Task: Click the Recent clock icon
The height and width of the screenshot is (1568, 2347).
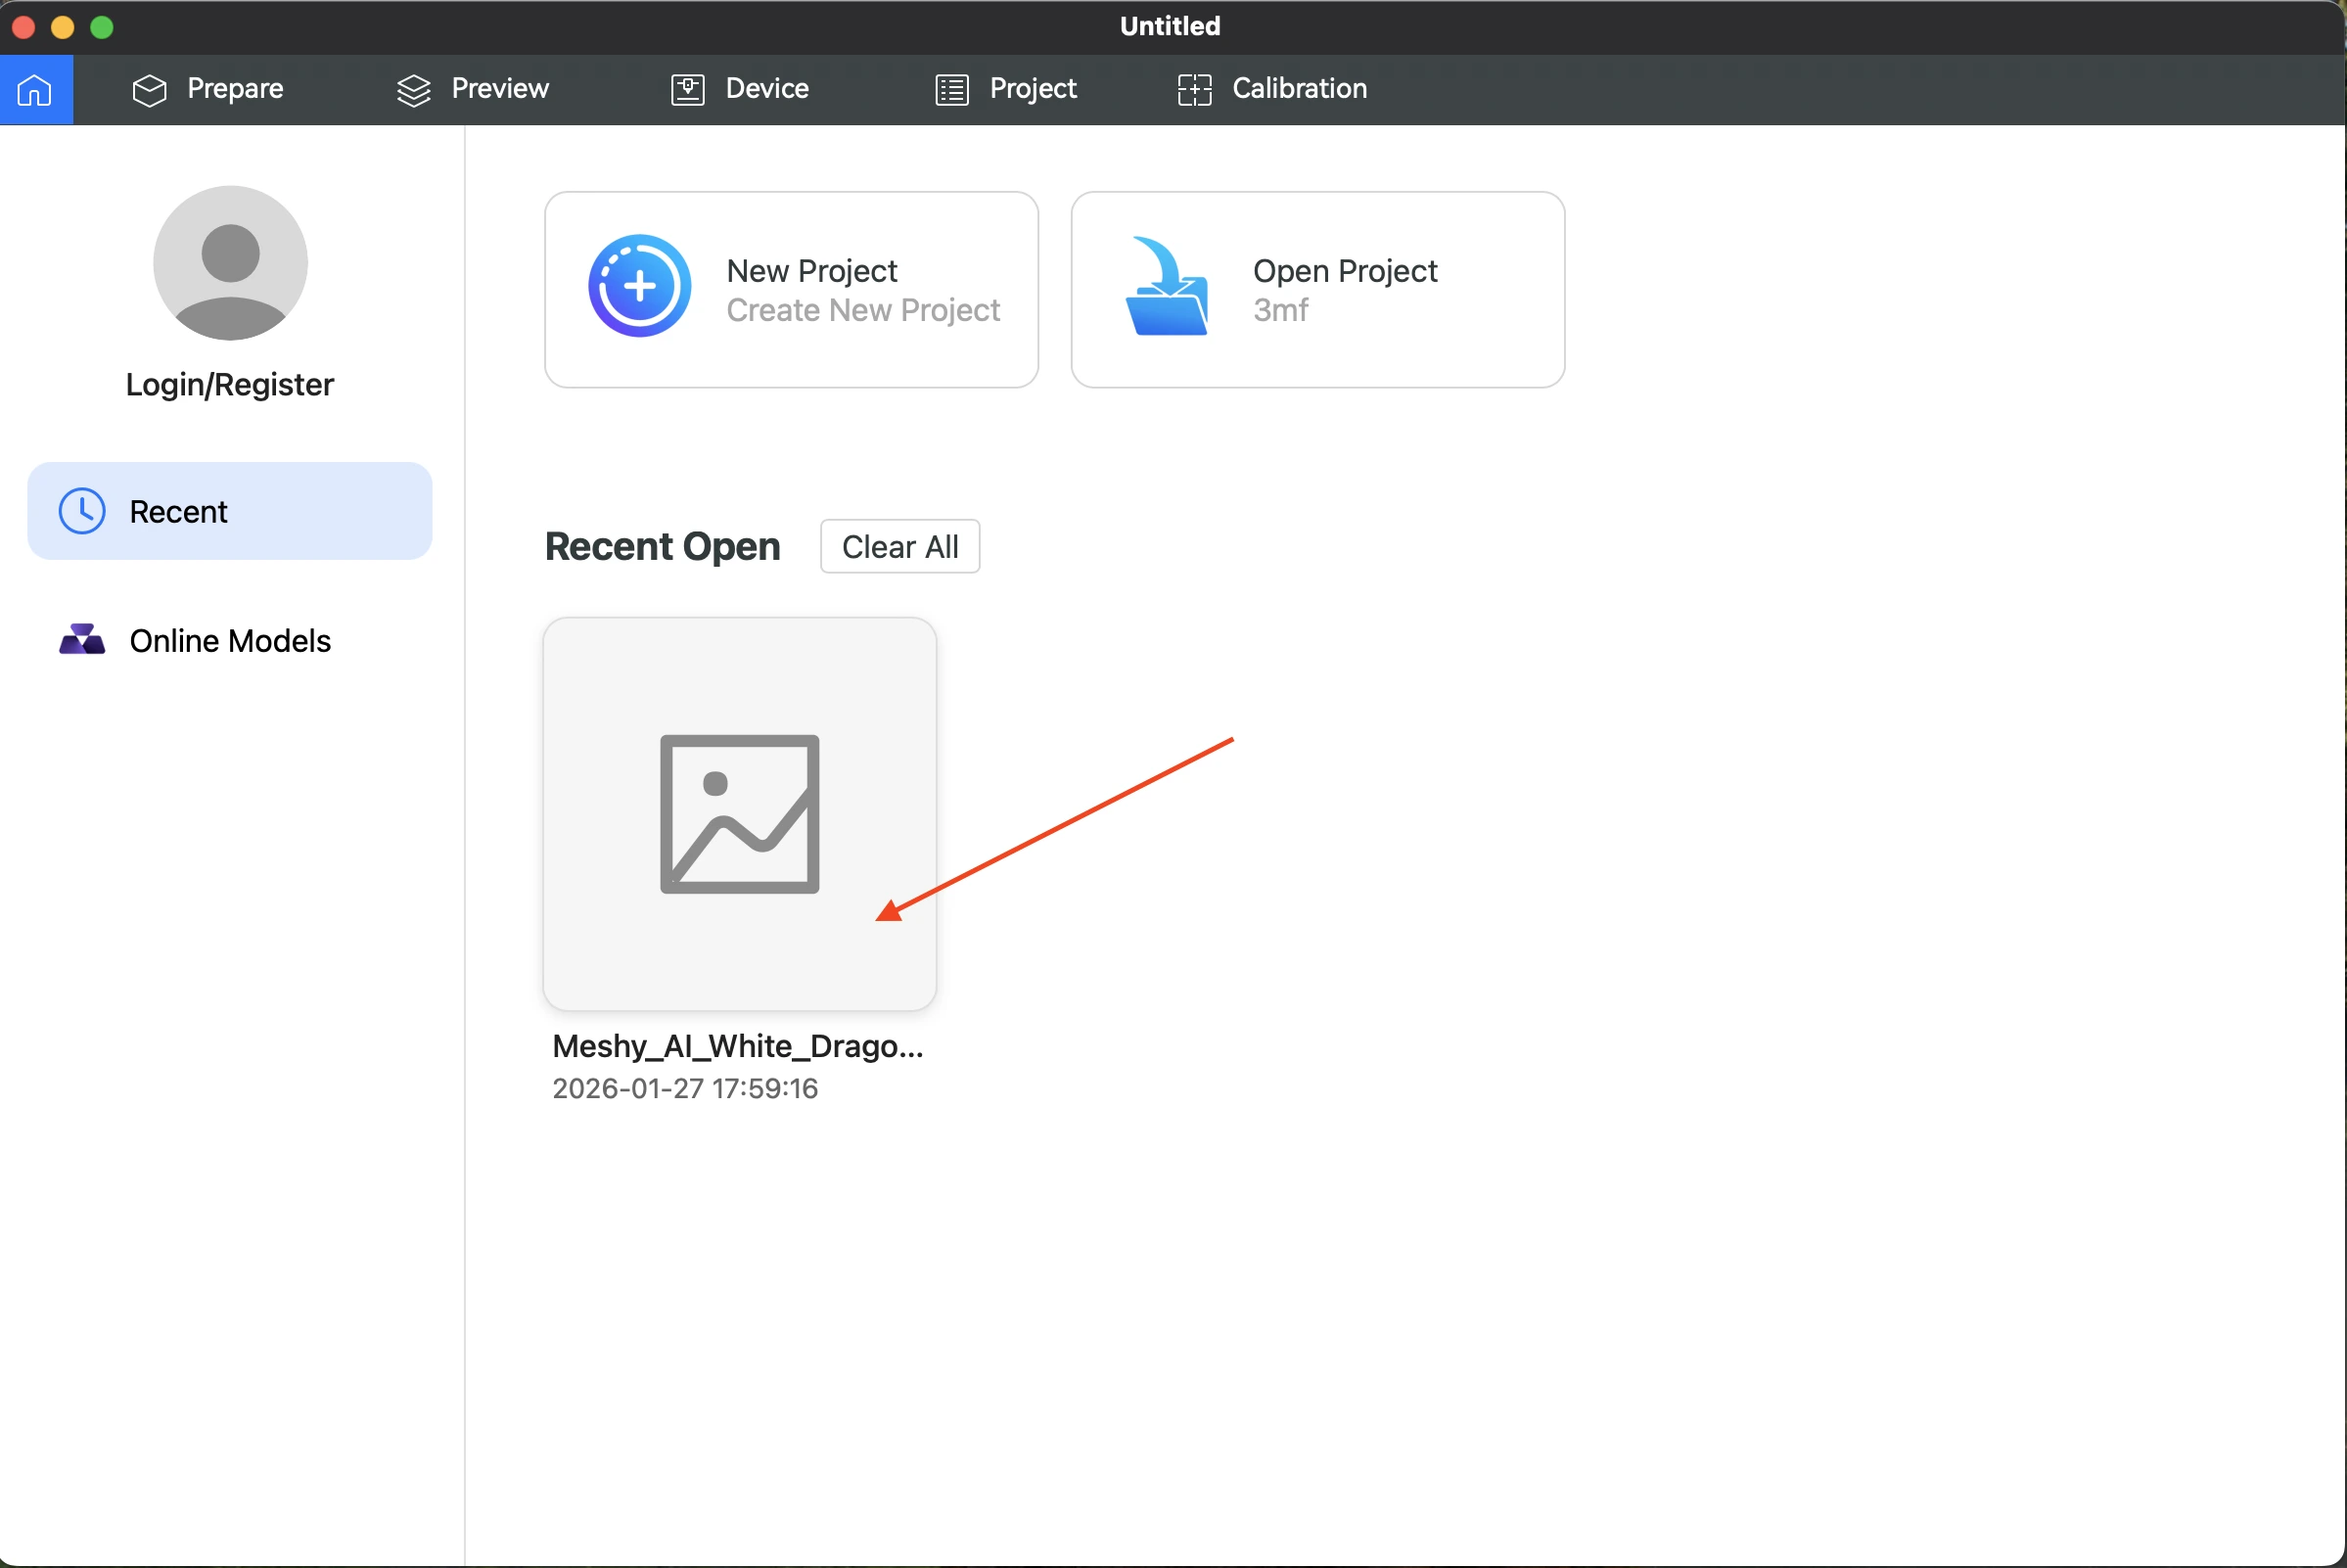Action: point(82,511)
